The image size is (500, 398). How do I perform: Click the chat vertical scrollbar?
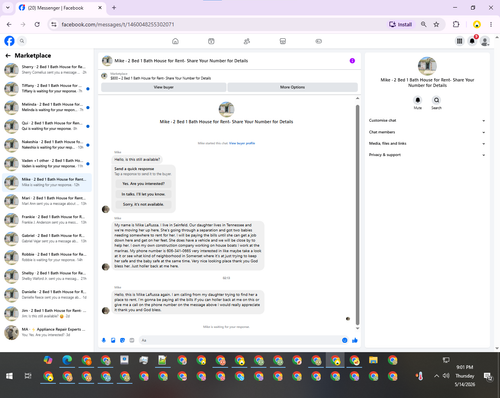[x=357, y=215]
